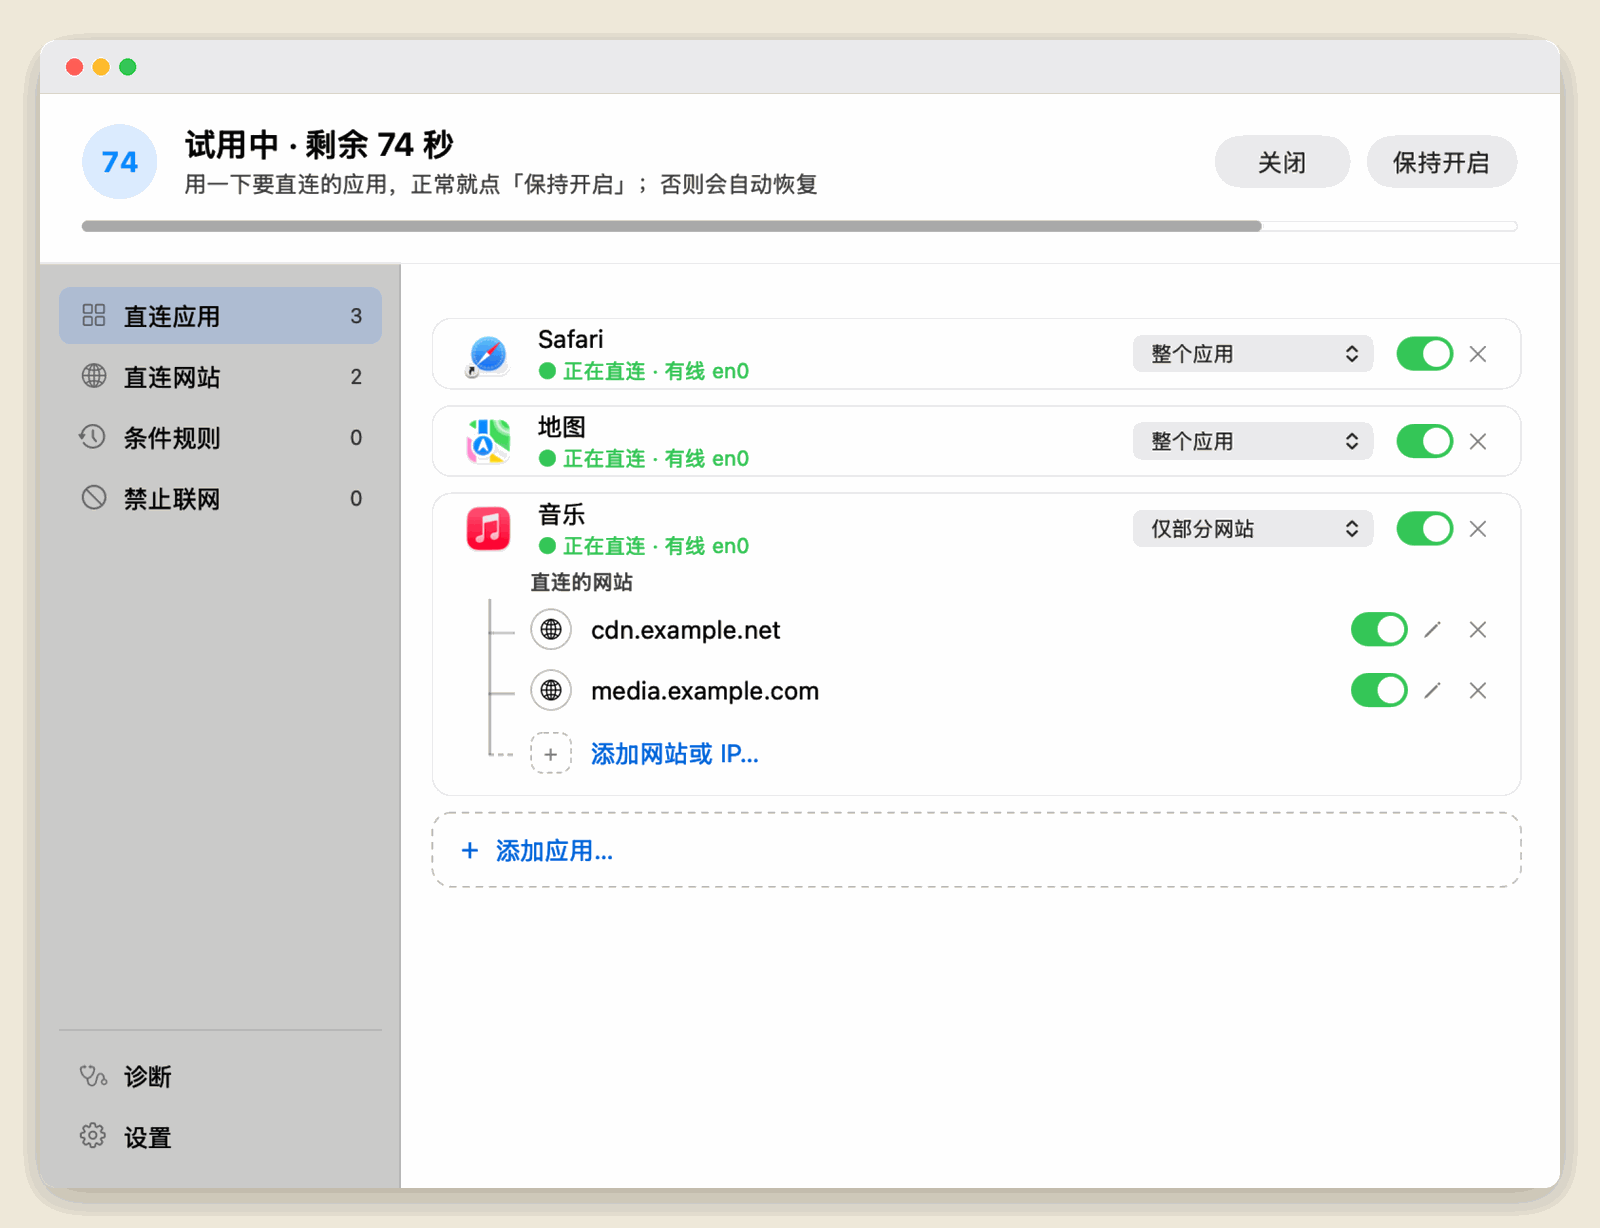Click the 添加网站或 IP... link
The image size is (1600, 1228).
coord(675,754)
